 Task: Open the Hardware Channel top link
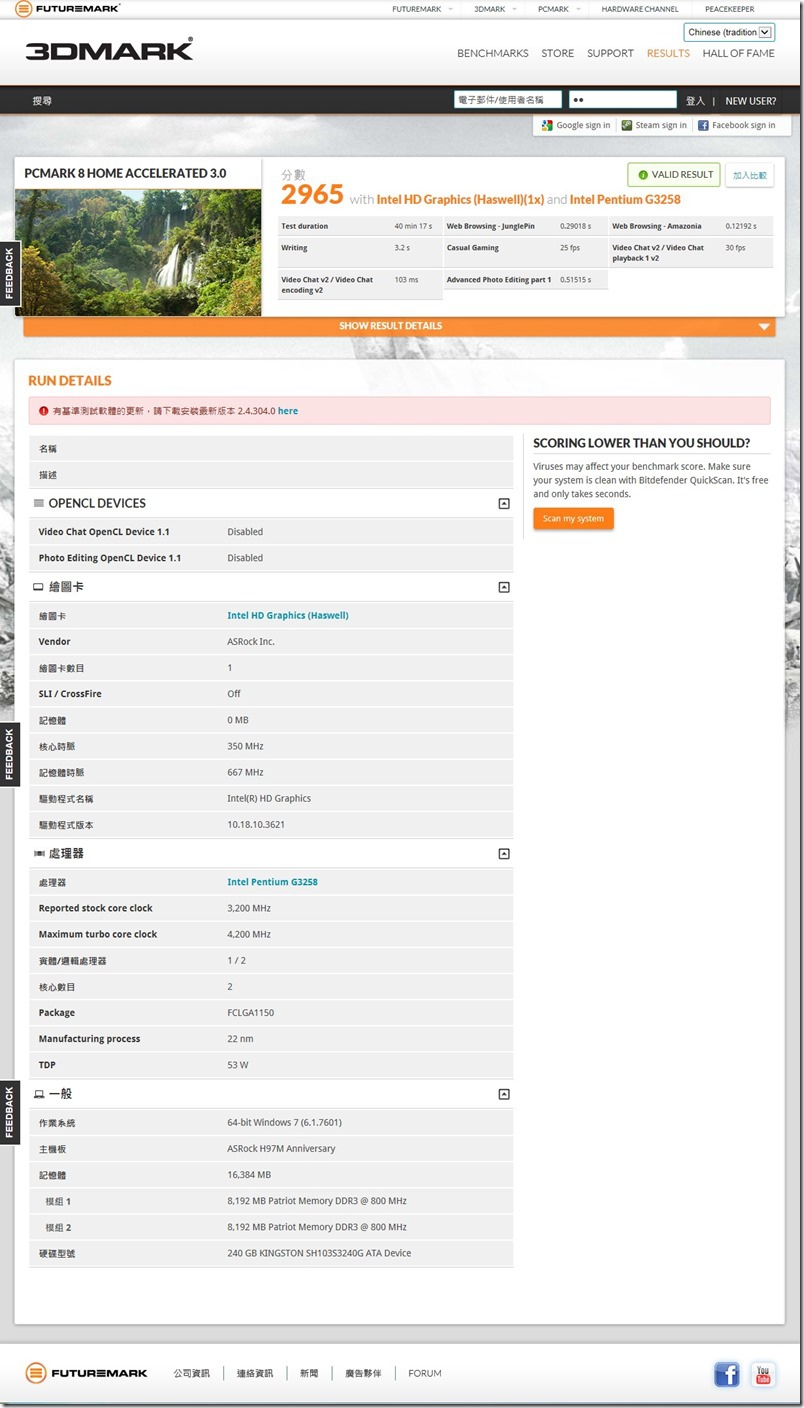click(x=640, y=9)
